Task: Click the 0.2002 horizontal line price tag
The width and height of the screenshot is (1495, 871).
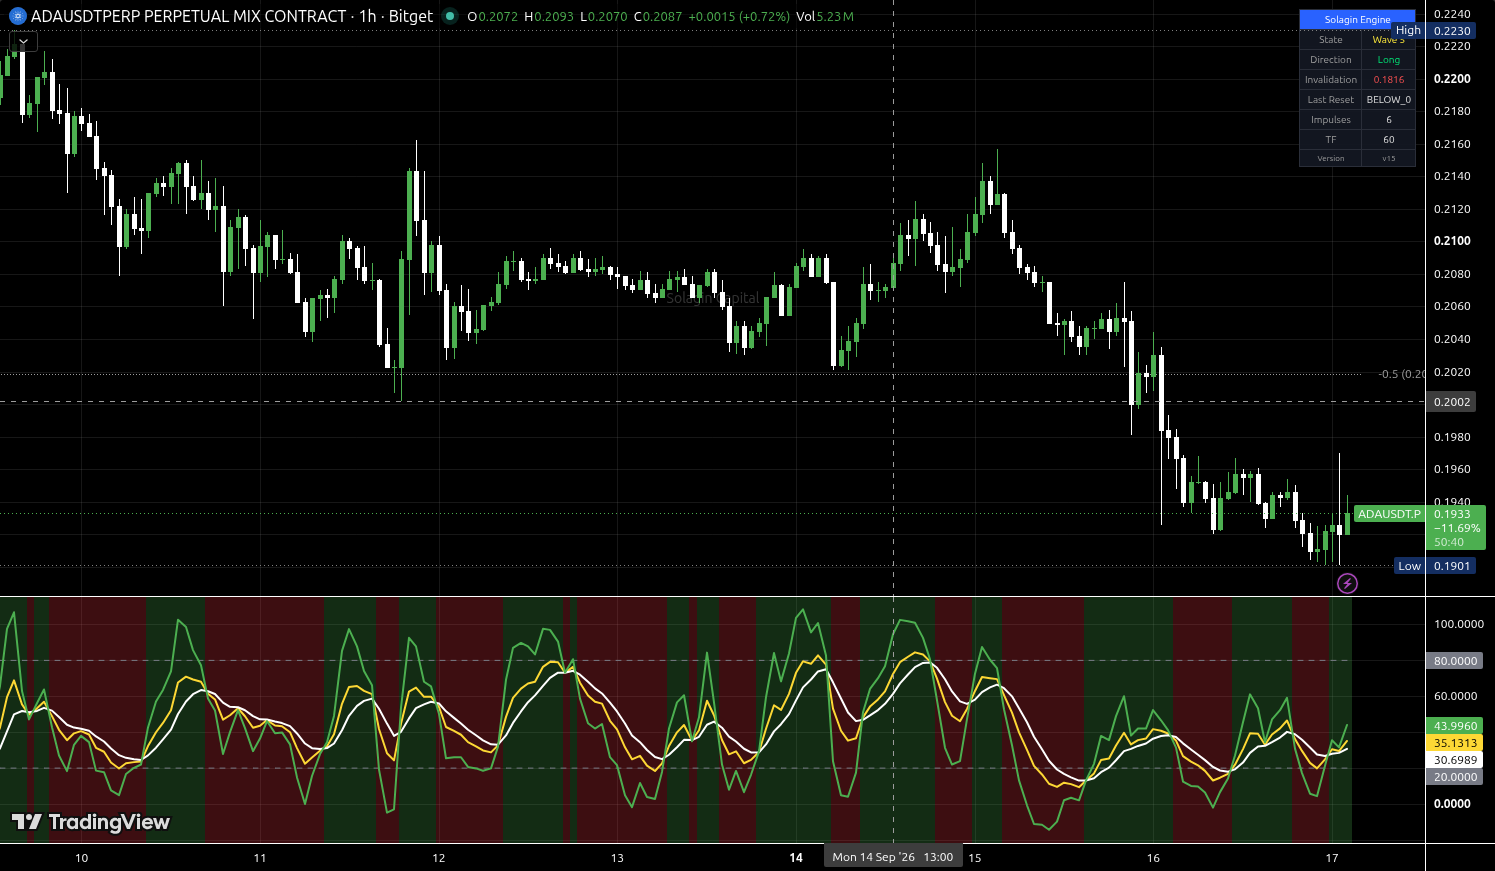Action: 1452,402
